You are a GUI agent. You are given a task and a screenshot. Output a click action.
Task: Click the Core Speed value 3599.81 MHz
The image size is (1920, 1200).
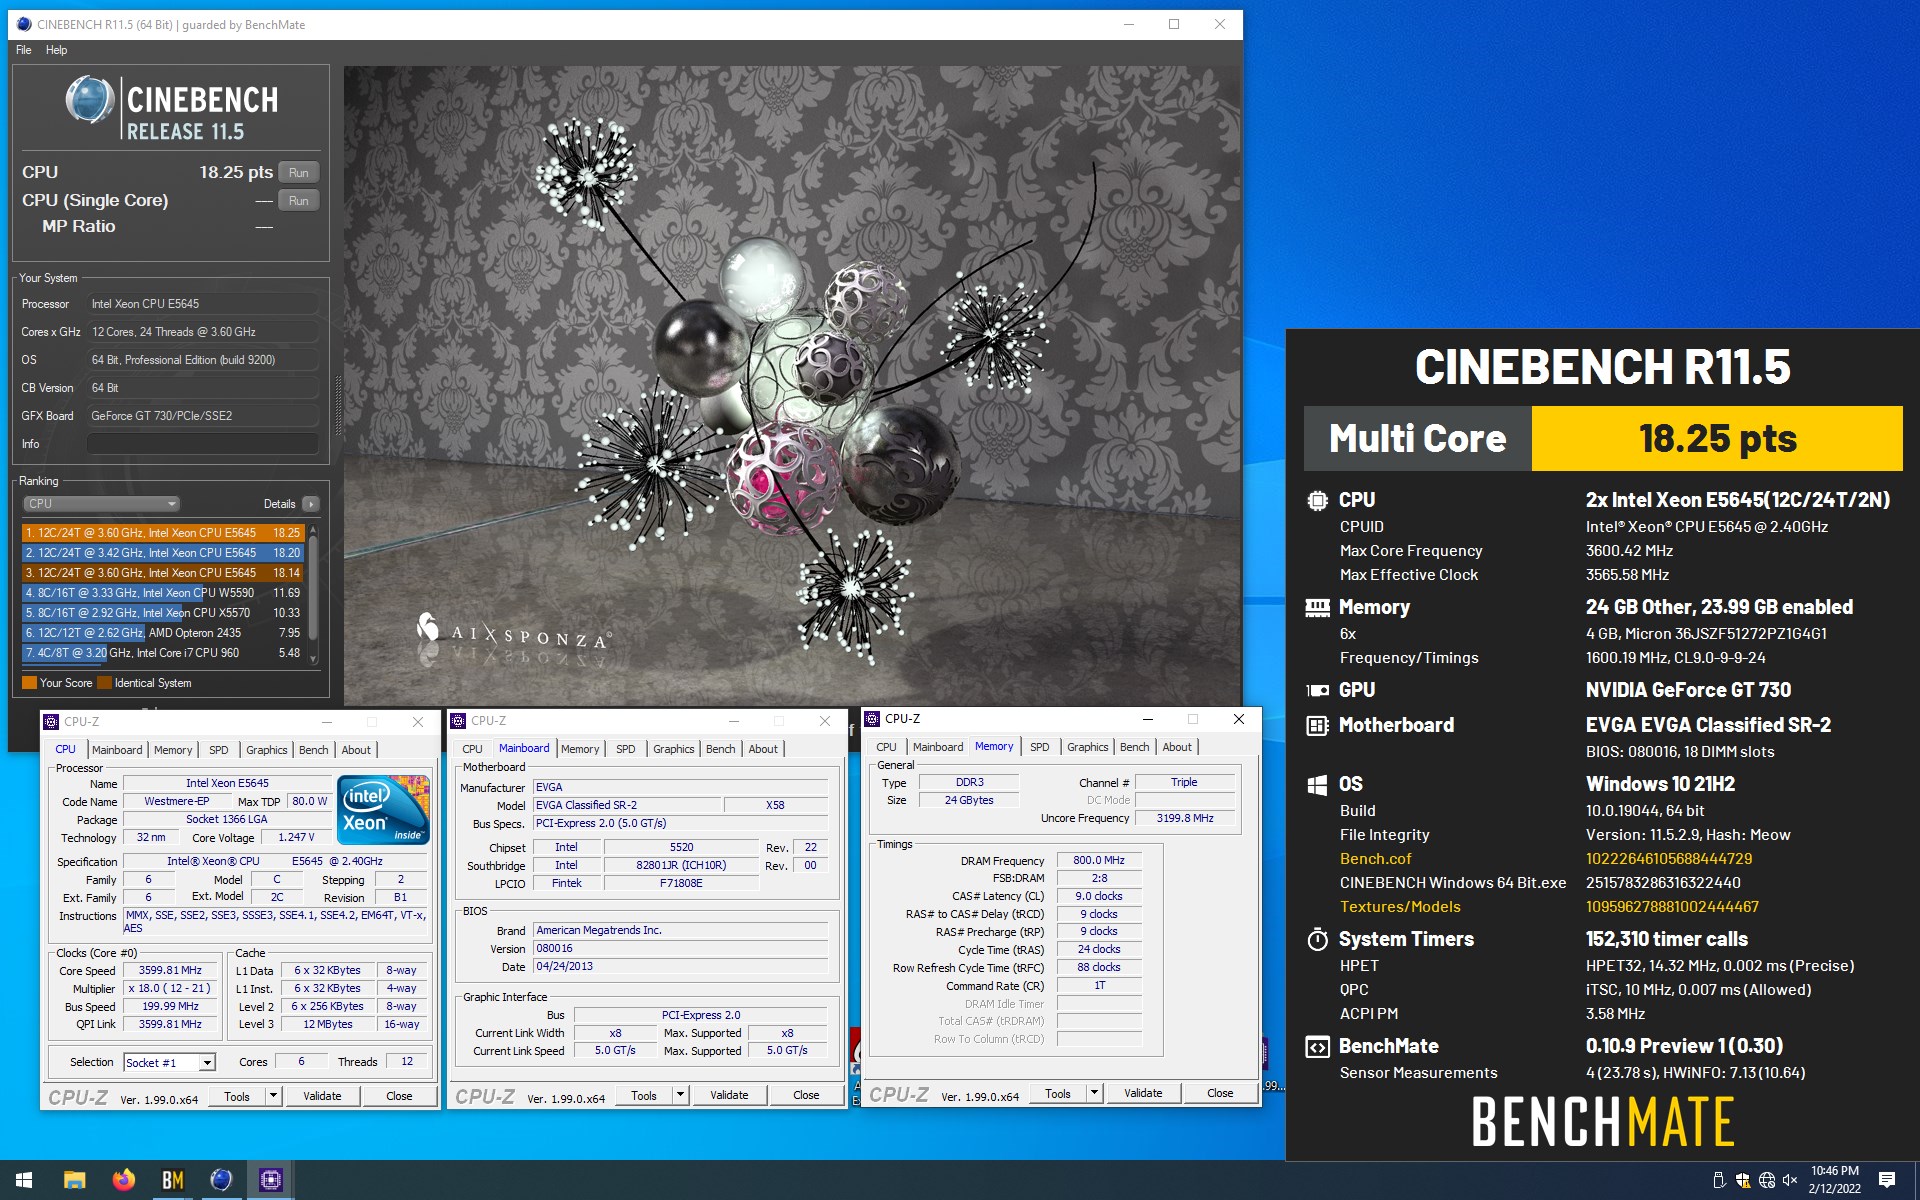pos(170,970)
